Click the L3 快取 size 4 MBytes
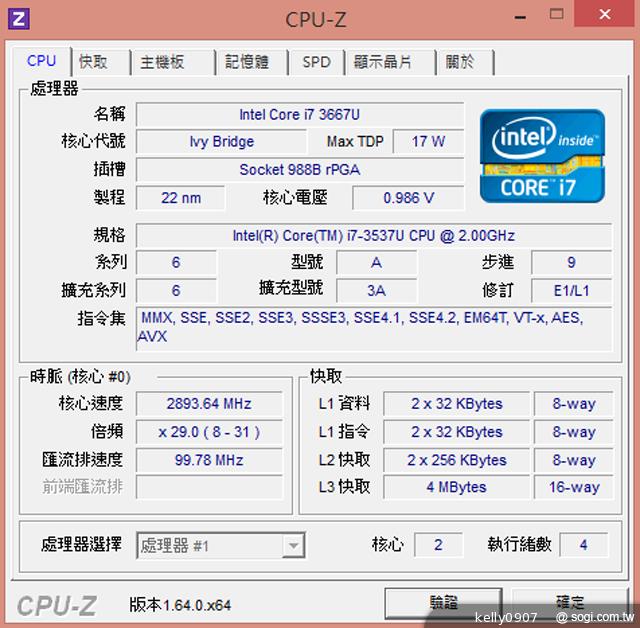Screen dimensions: 640x628 [x=456, y=486]
